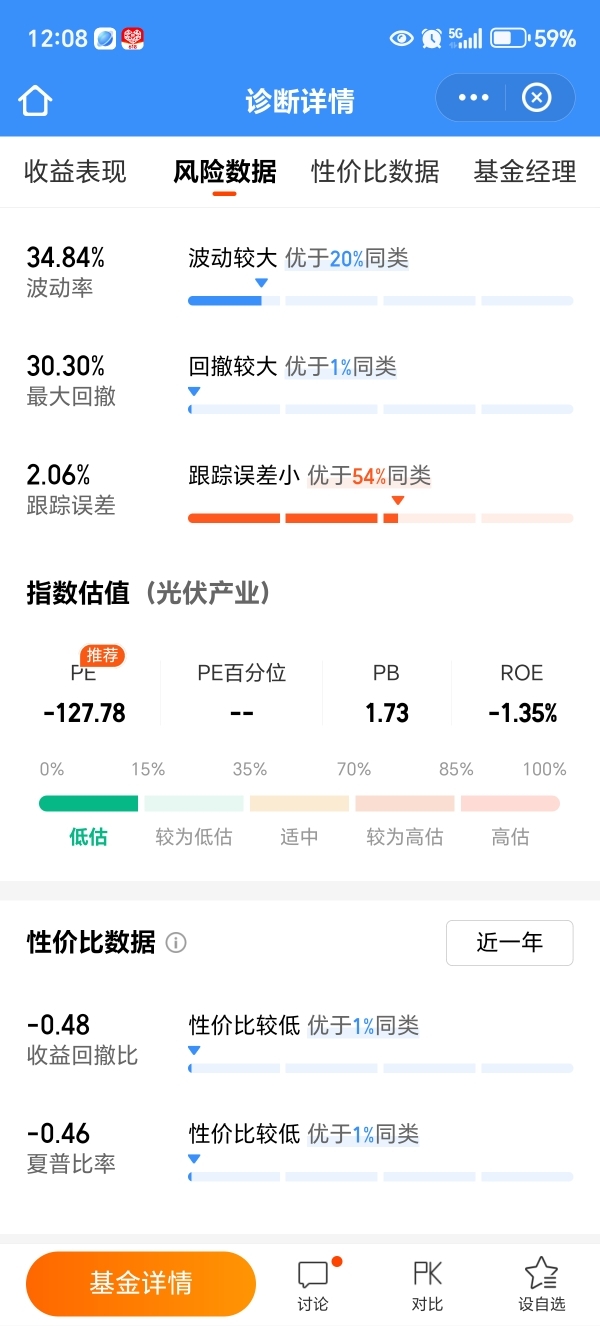
Task: Open the PK 对比 compare icon
Action: [x=427, y=1285]
